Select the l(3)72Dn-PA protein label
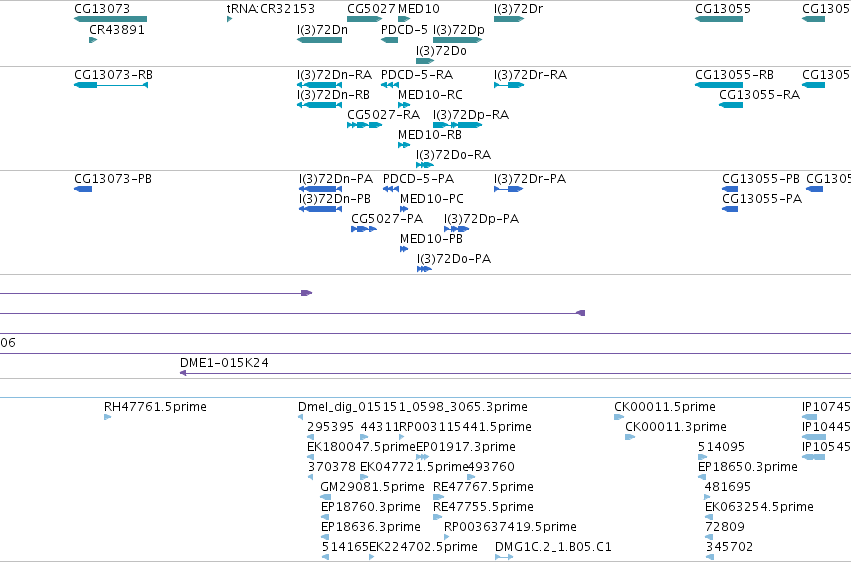 336,178
